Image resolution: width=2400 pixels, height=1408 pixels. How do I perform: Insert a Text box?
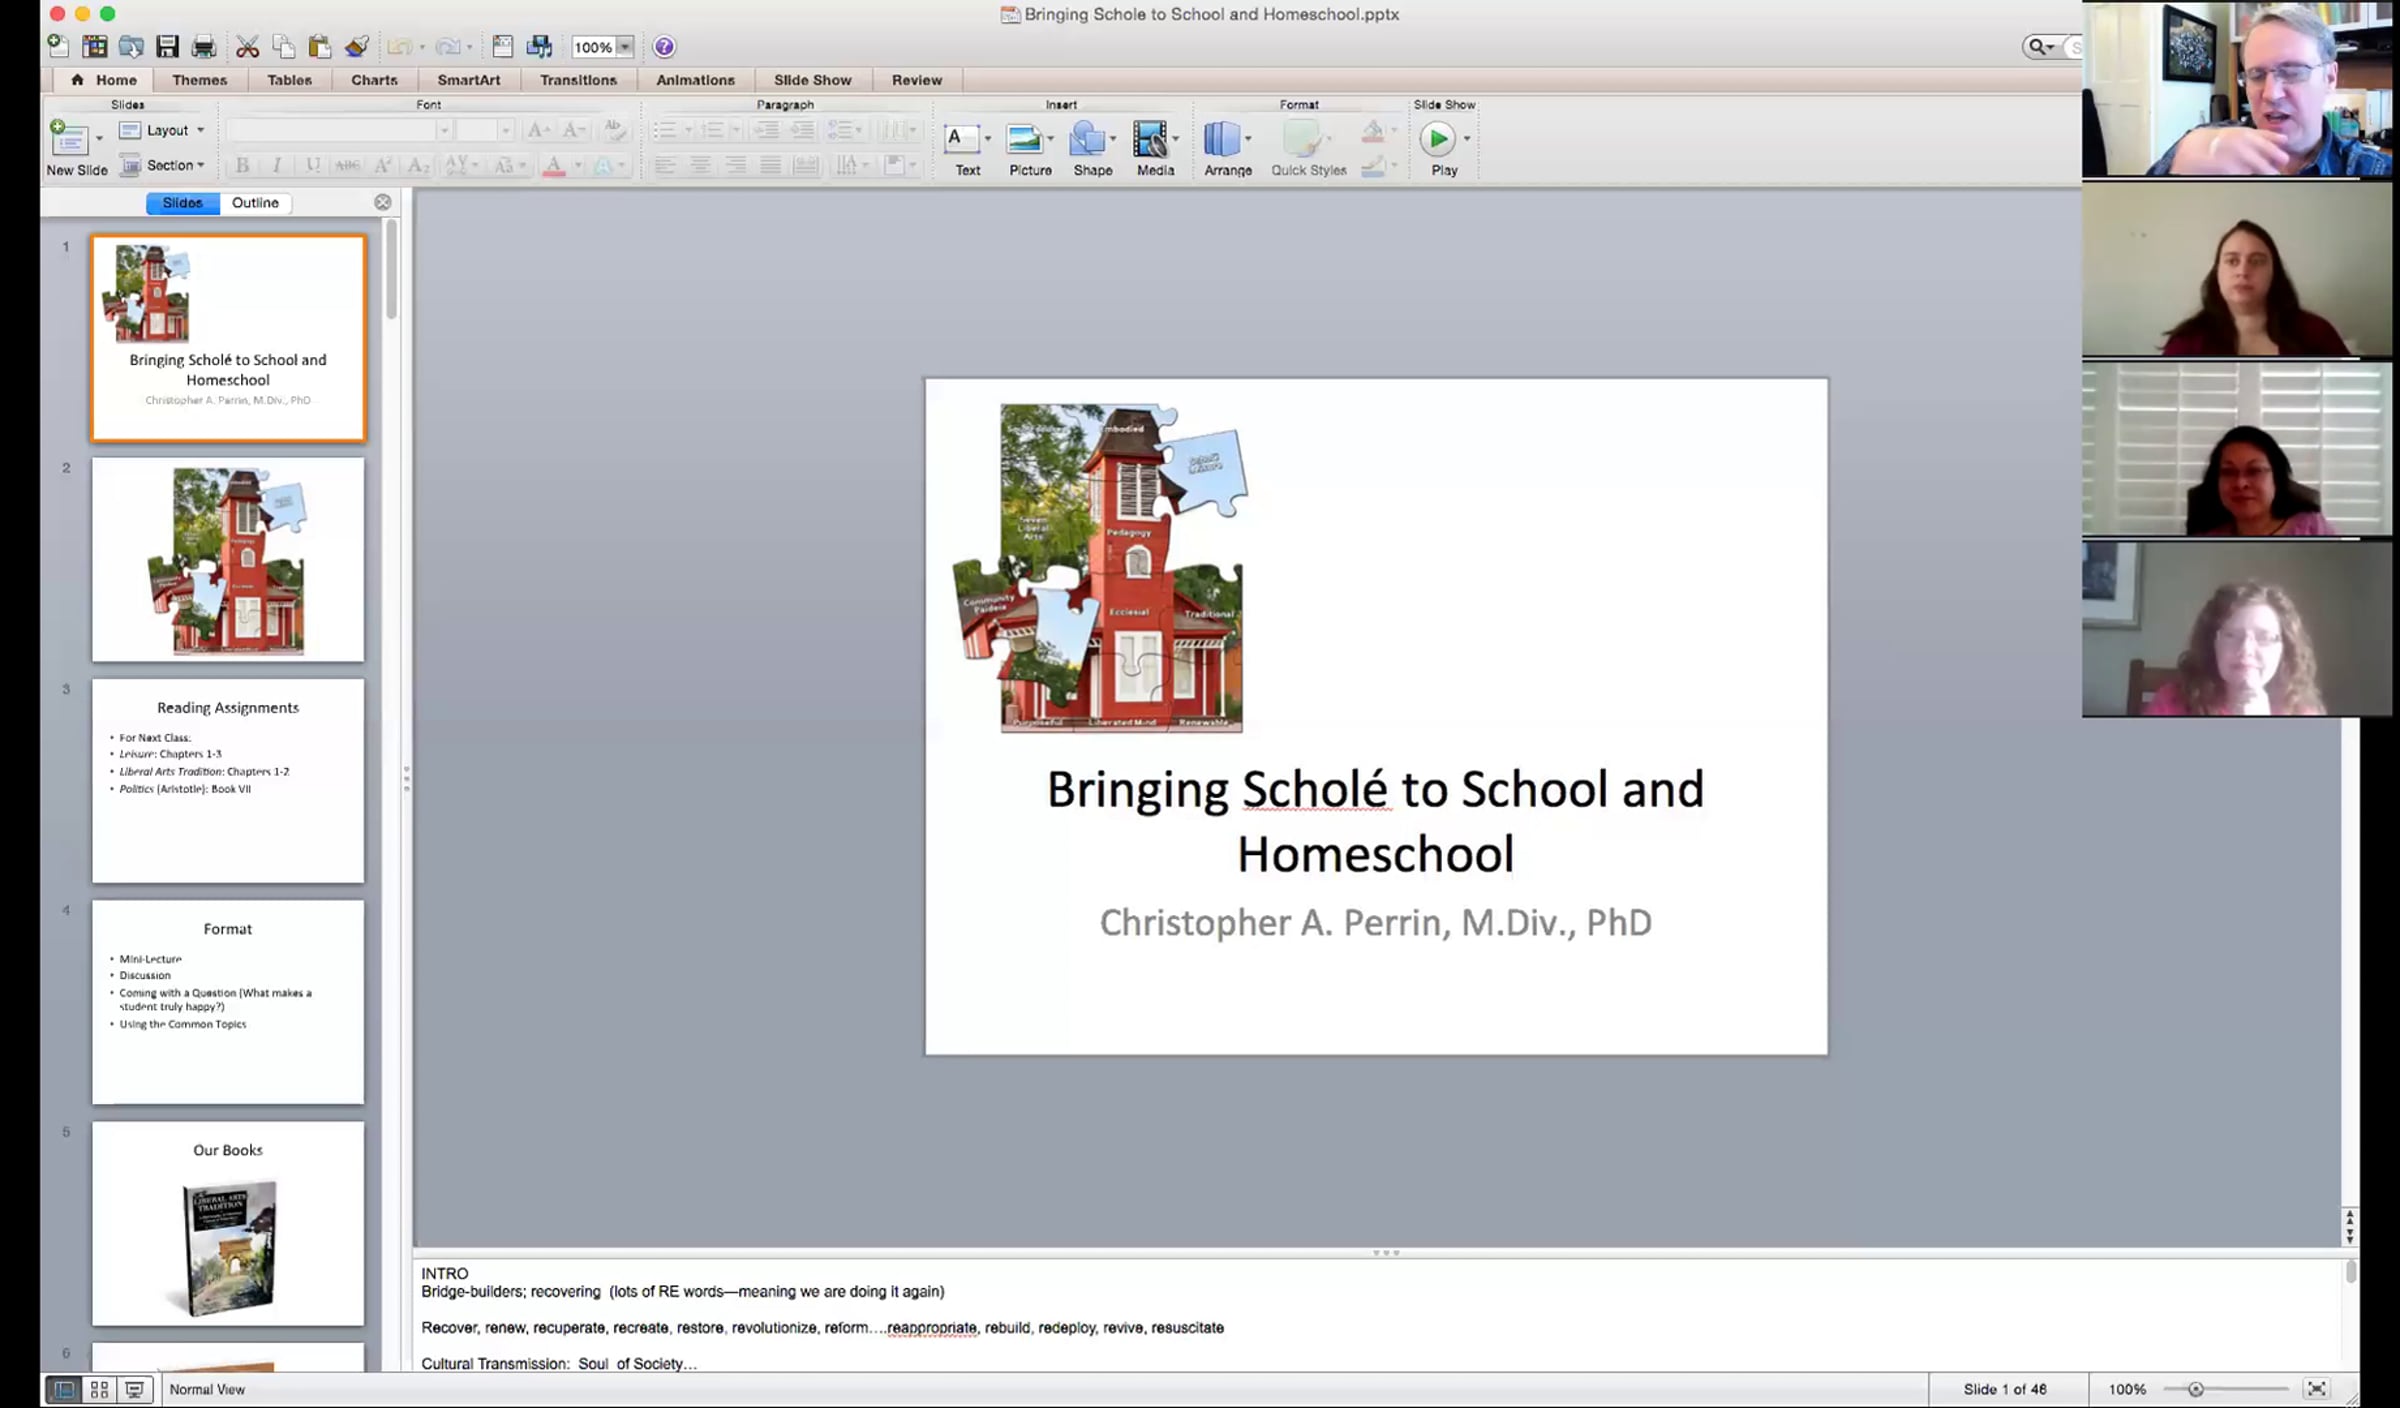[961, 139]
